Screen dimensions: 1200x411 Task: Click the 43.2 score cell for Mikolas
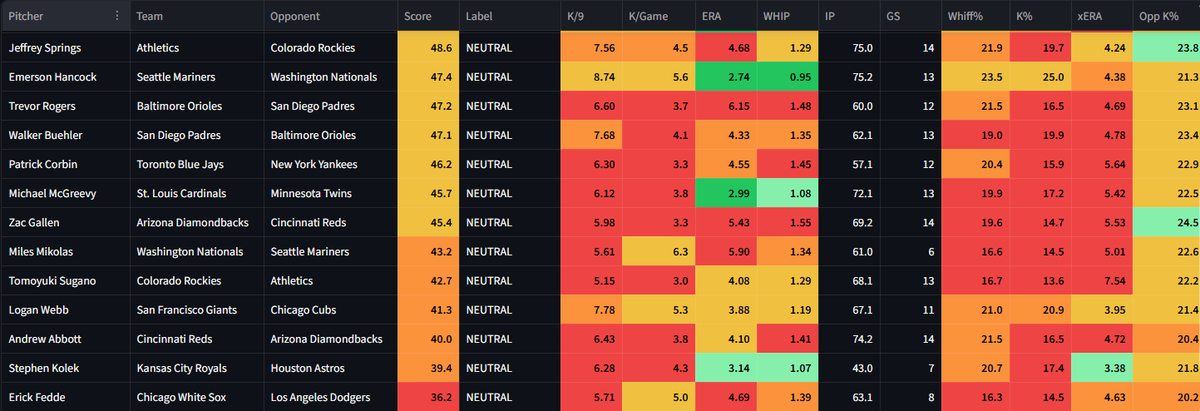click(428, 251)
